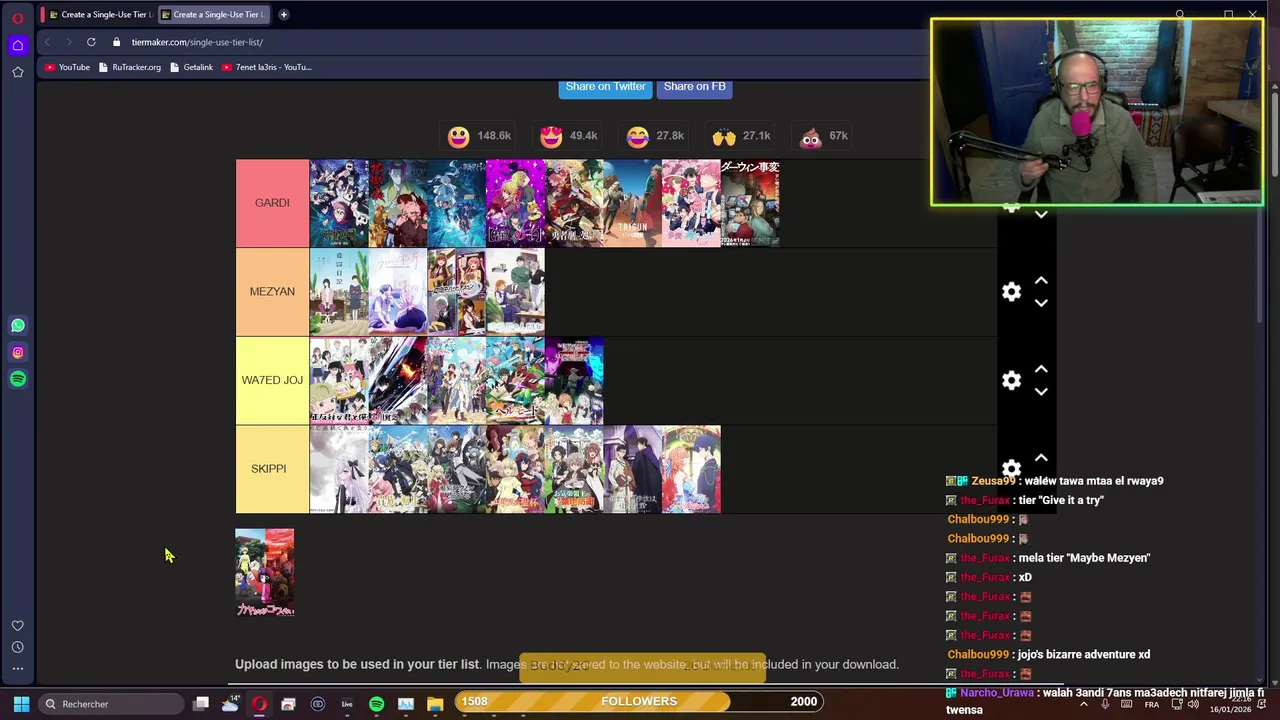Image resolution: width=1280 pixels, height=720 pixels.
Task: Move WA7ED JOJ row up with chevron
Action: 1041,369
